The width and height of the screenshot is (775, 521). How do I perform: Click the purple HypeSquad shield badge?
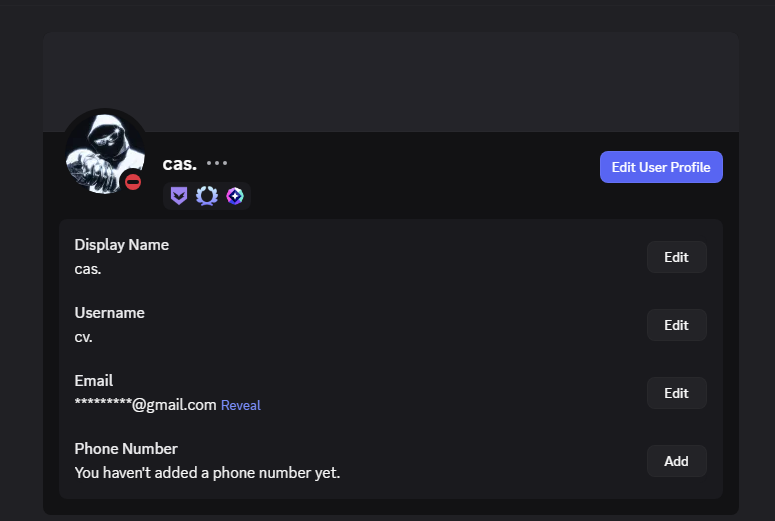(178, 196)
